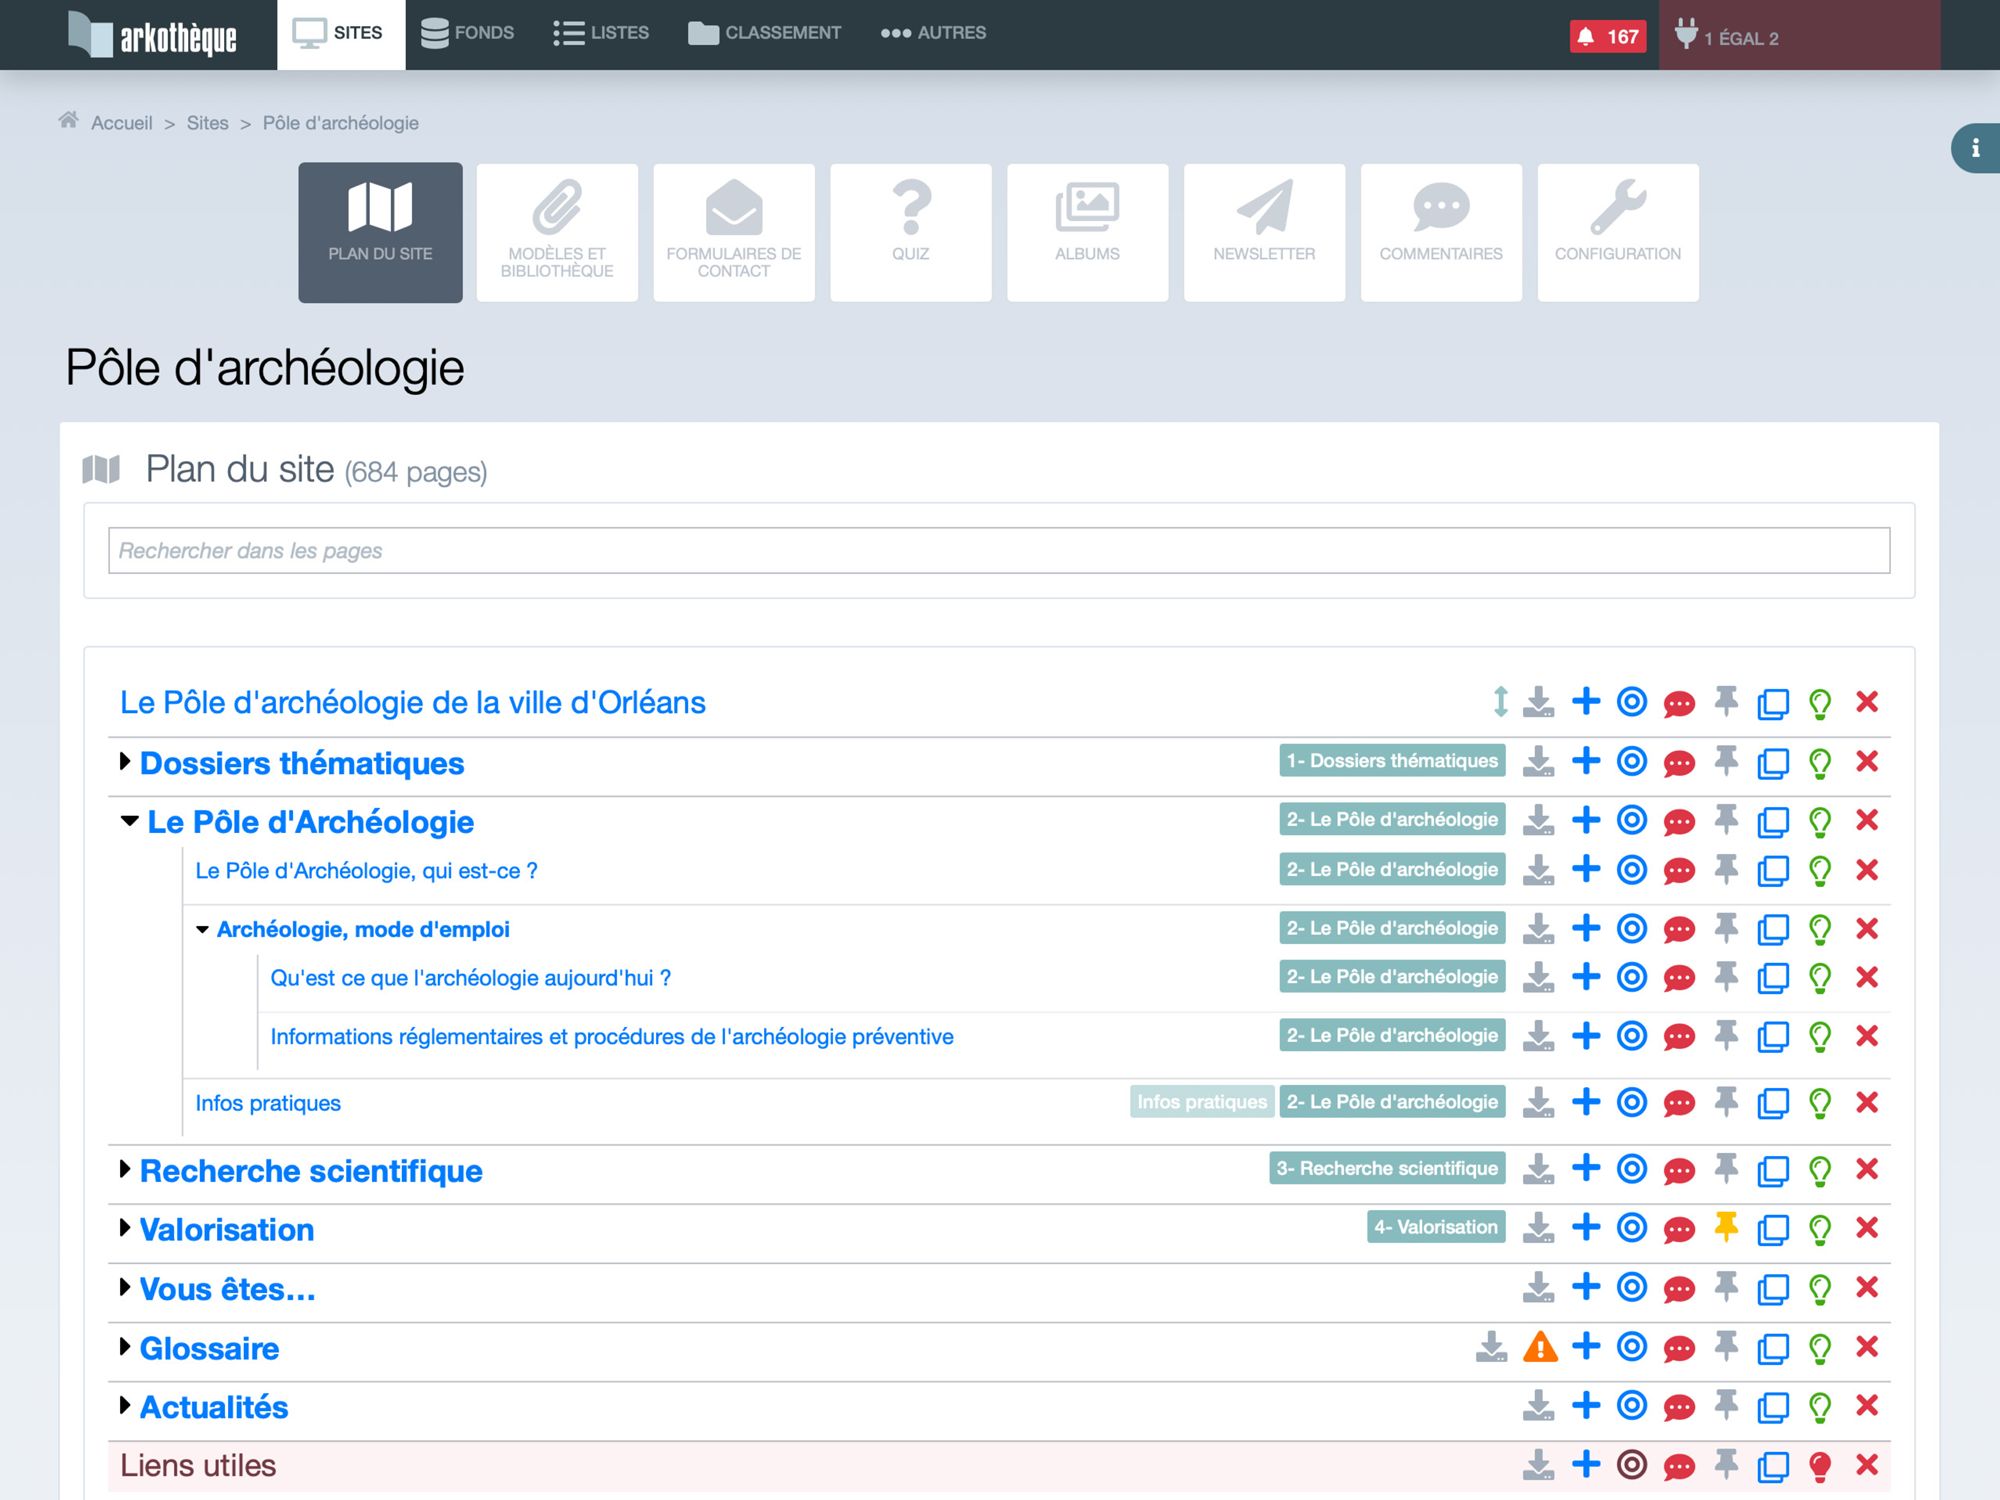Switch to the Configuration tab

tap(1617, 232)
